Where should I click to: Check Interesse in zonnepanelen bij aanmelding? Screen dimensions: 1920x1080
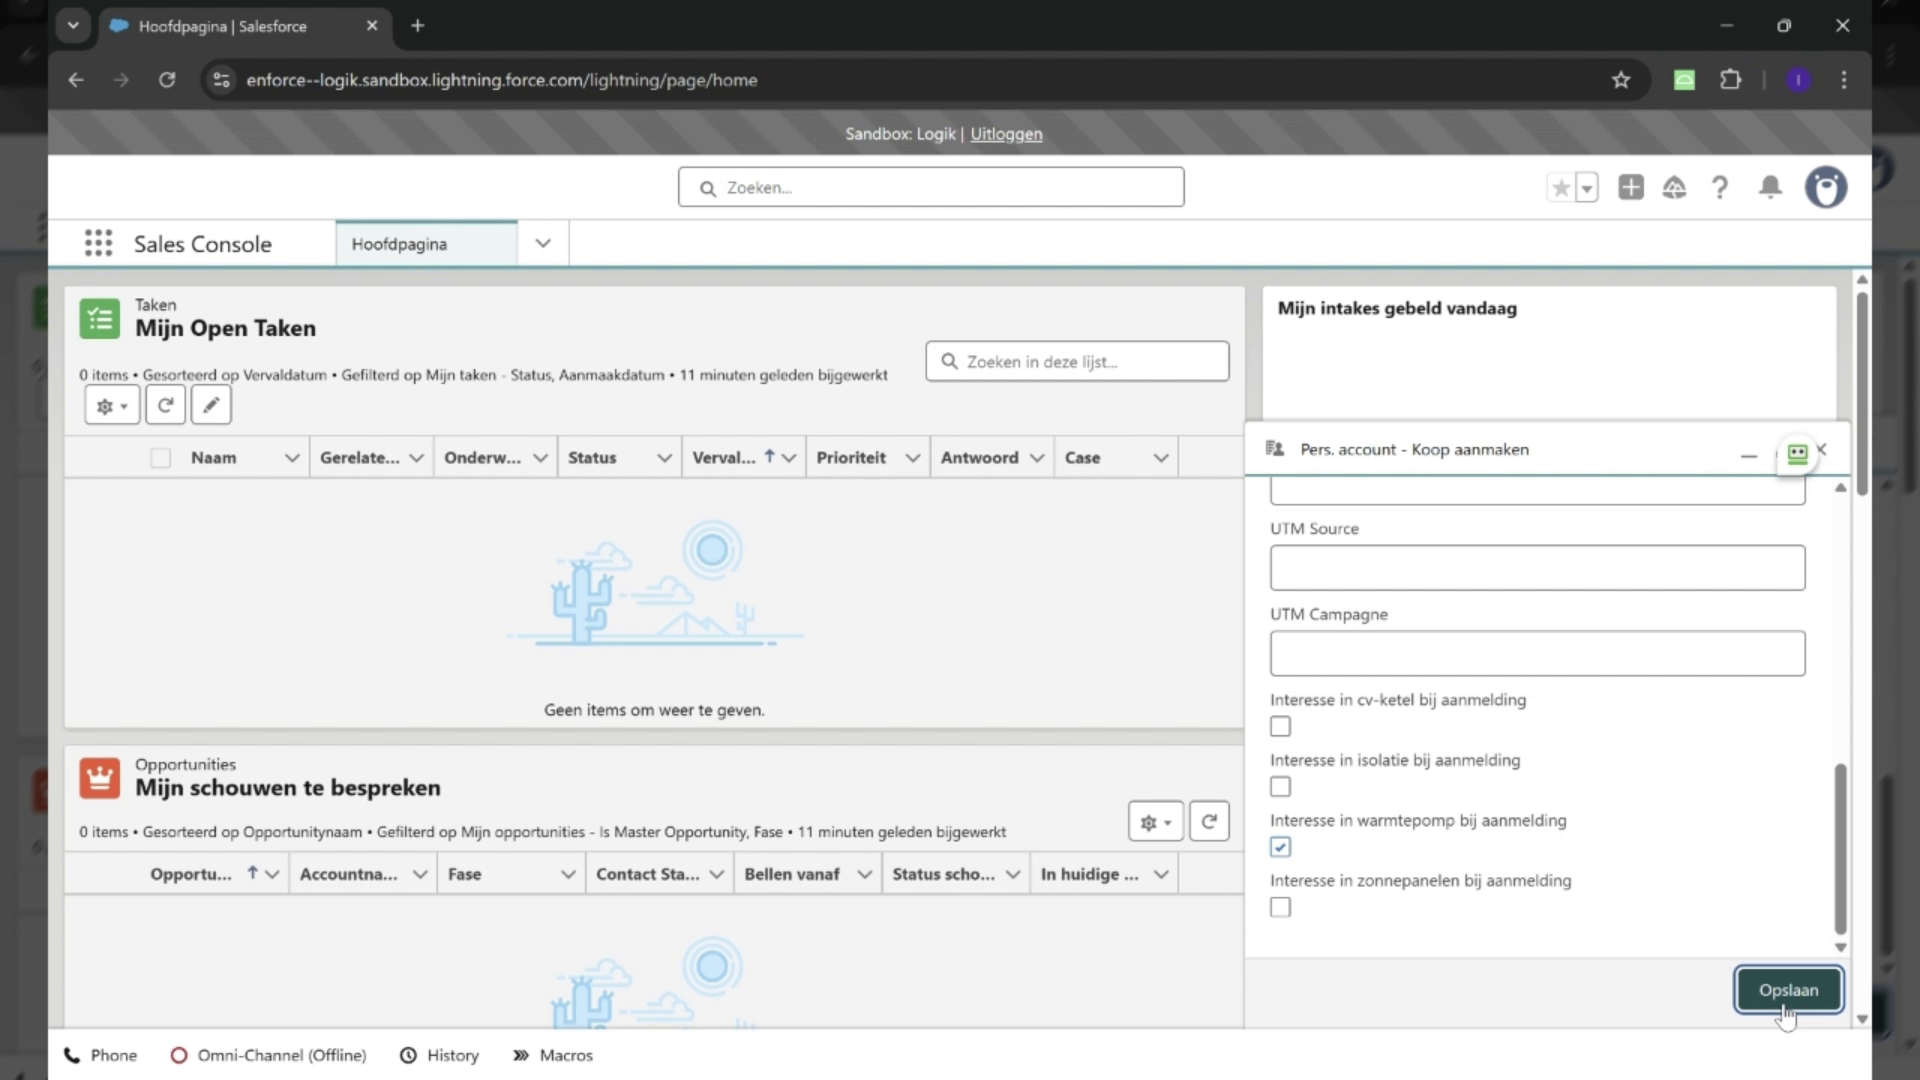pyautogui.click(x=1280, y=907)
